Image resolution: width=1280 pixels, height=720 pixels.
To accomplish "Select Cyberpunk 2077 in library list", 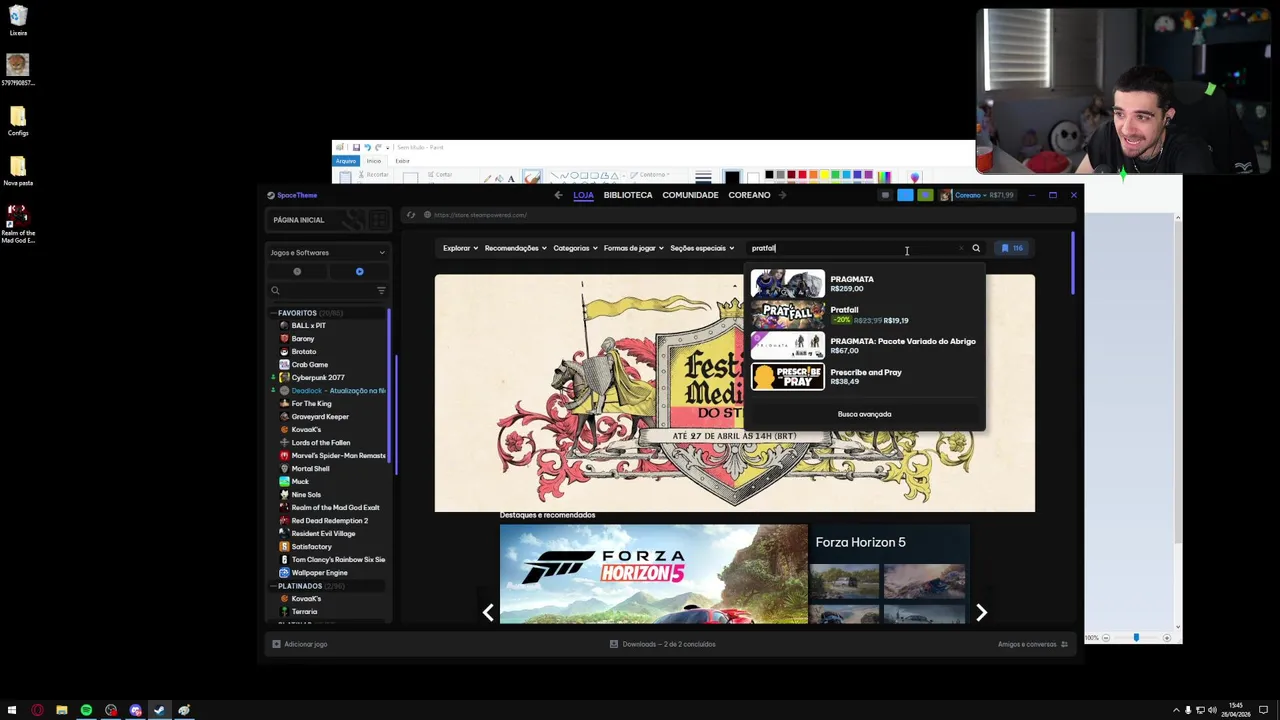I will coord(317,378).
